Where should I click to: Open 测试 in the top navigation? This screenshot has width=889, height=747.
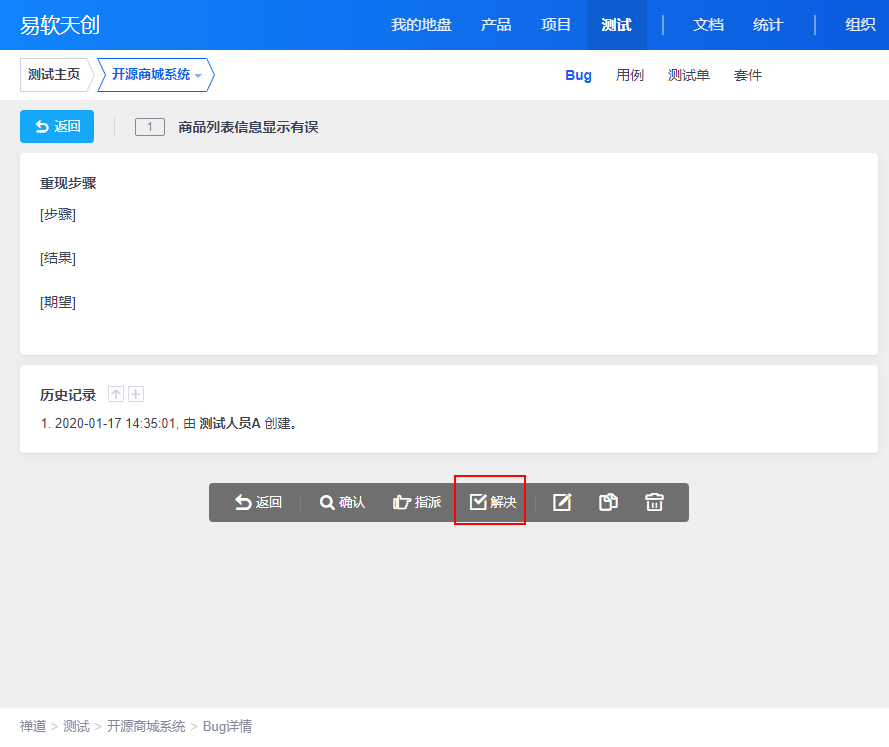click(x=616, y=25)
